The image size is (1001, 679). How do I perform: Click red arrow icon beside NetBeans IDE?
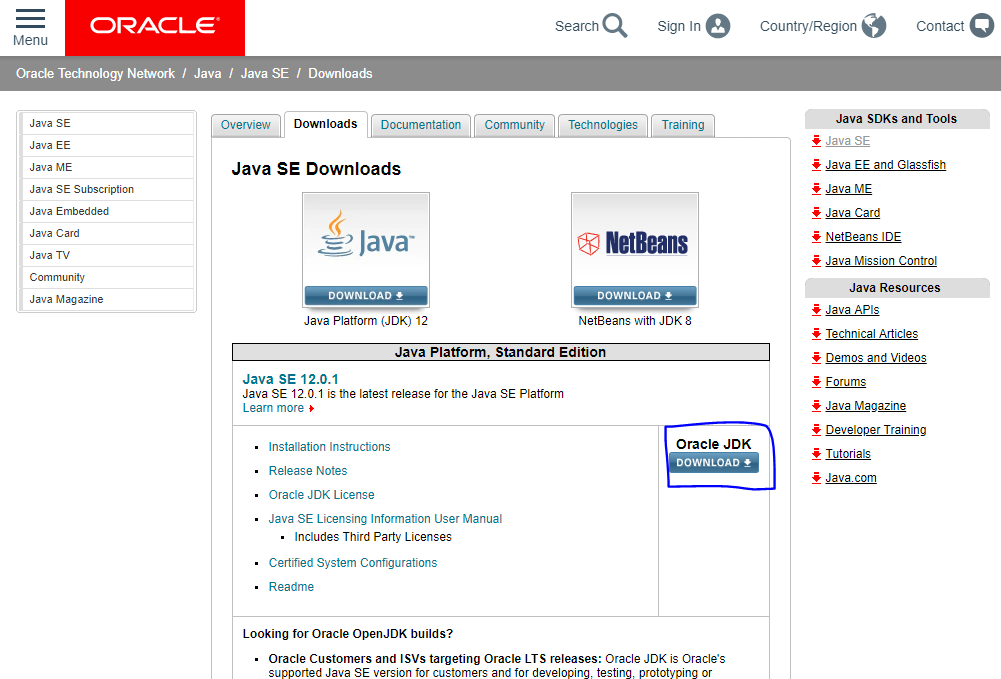[x=816, y=237]
